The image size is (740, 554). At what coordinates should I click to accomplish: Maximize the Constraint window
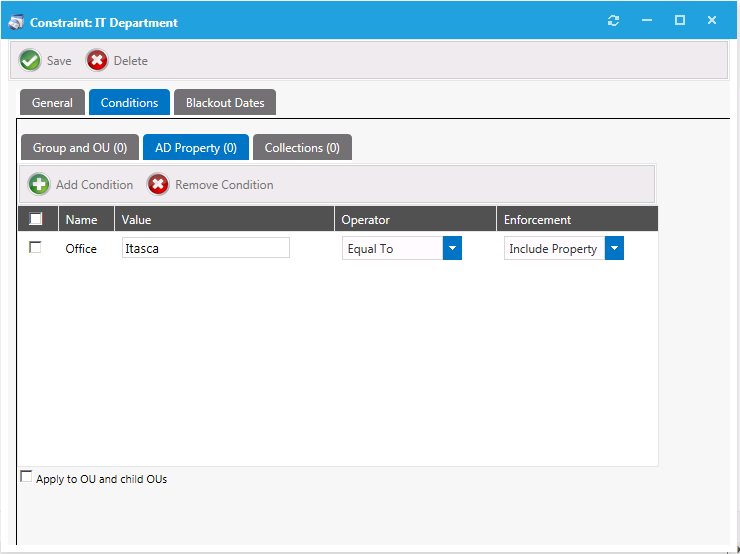(680, 21)
